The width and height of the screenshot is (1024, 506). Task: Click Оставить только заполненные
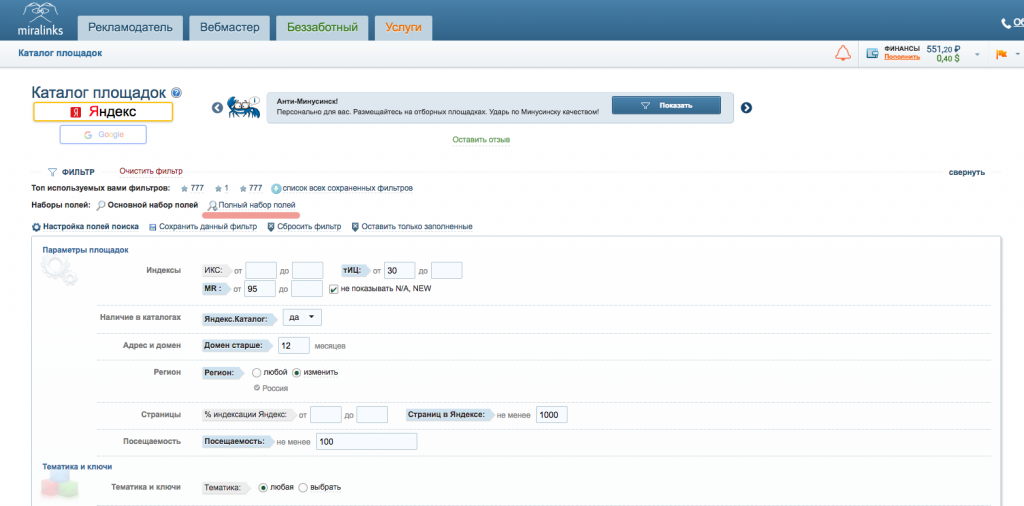tap(411, 227)
